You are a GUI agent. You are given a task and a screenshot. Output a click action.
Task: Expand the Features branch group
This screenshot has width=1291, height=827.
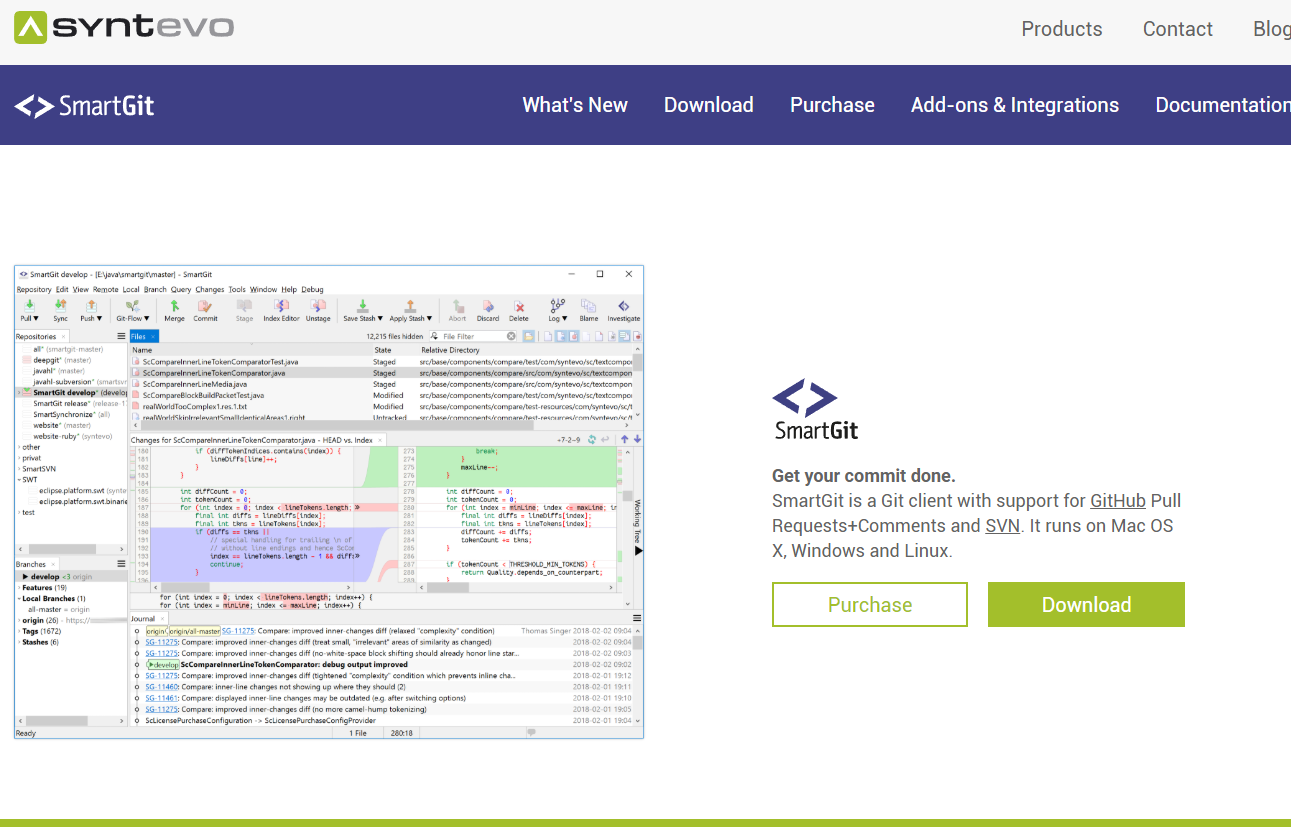coord(18,588)
